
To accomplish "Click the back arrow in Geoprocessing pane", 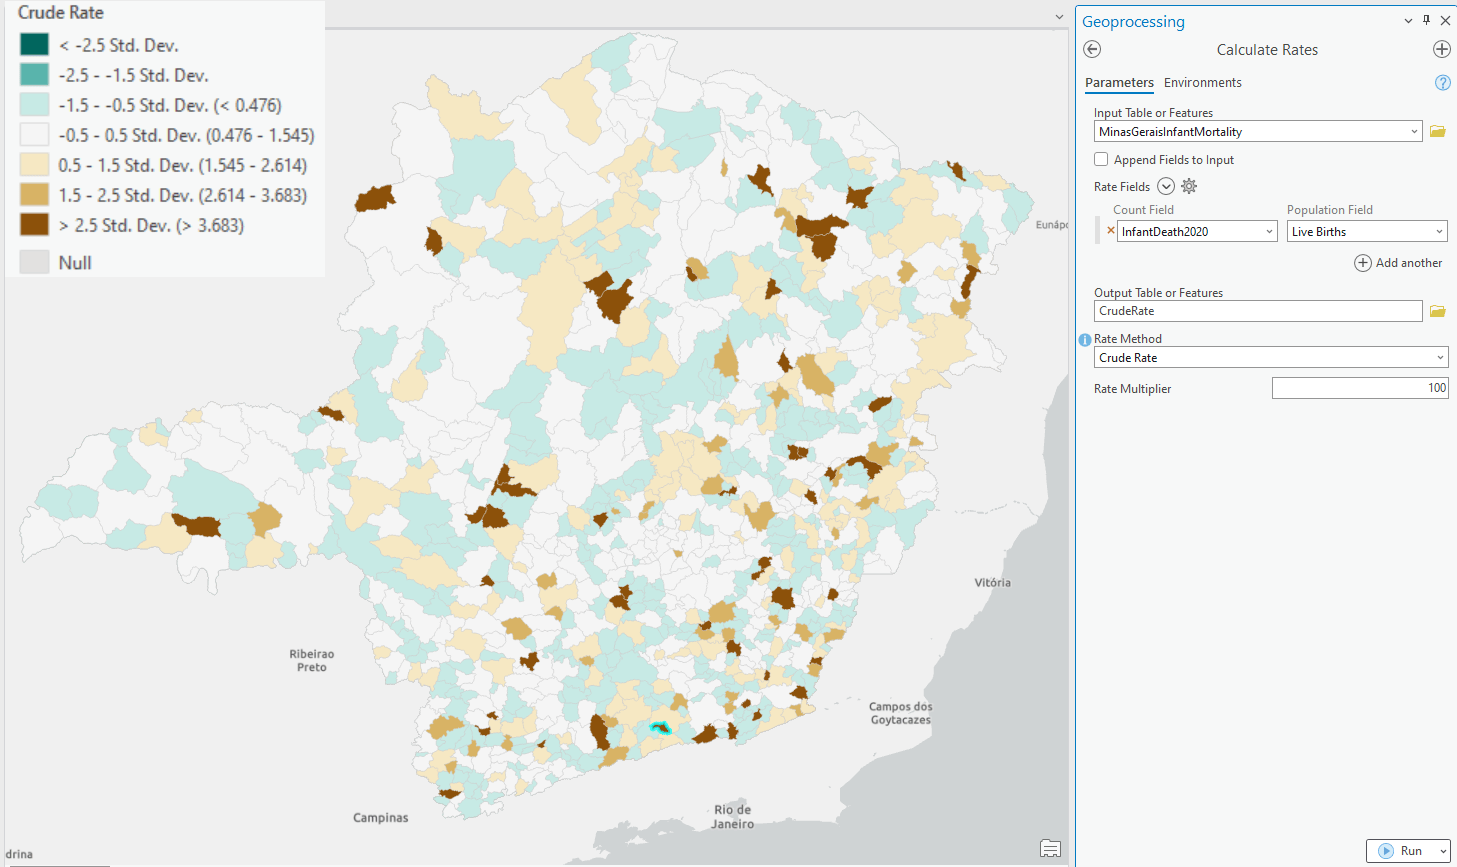I will [x=1091, y=49].
